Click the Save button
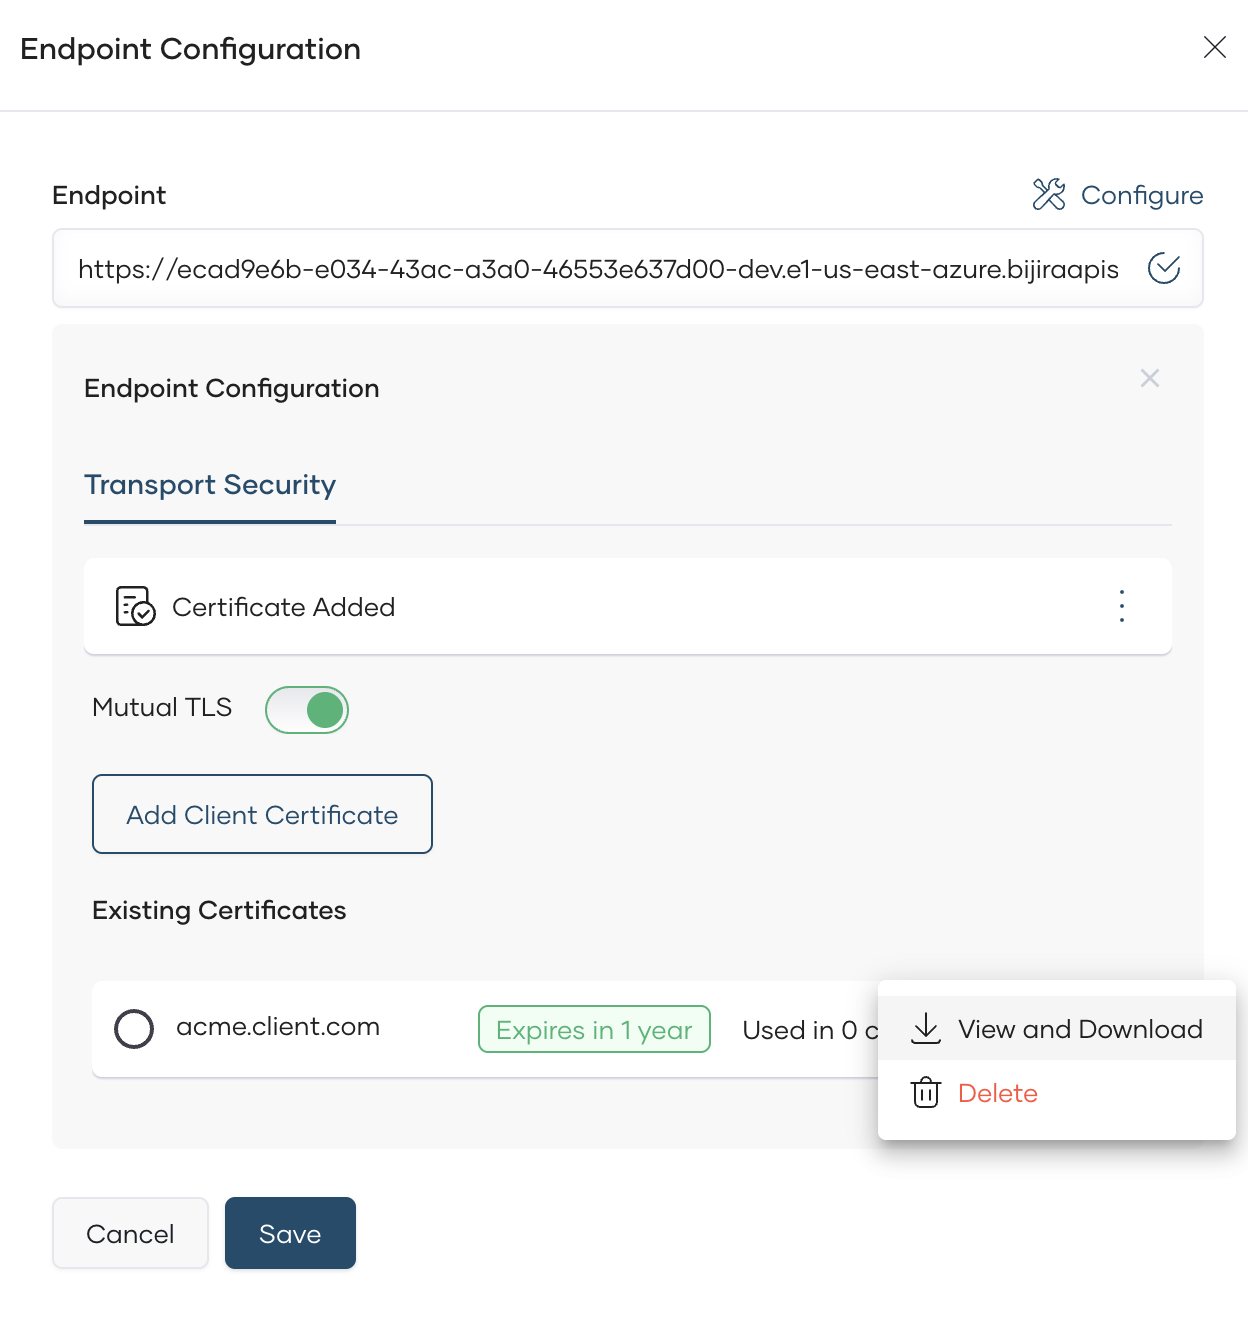This screenshot has width=1248, height=1328. (x=290, y=1233)
